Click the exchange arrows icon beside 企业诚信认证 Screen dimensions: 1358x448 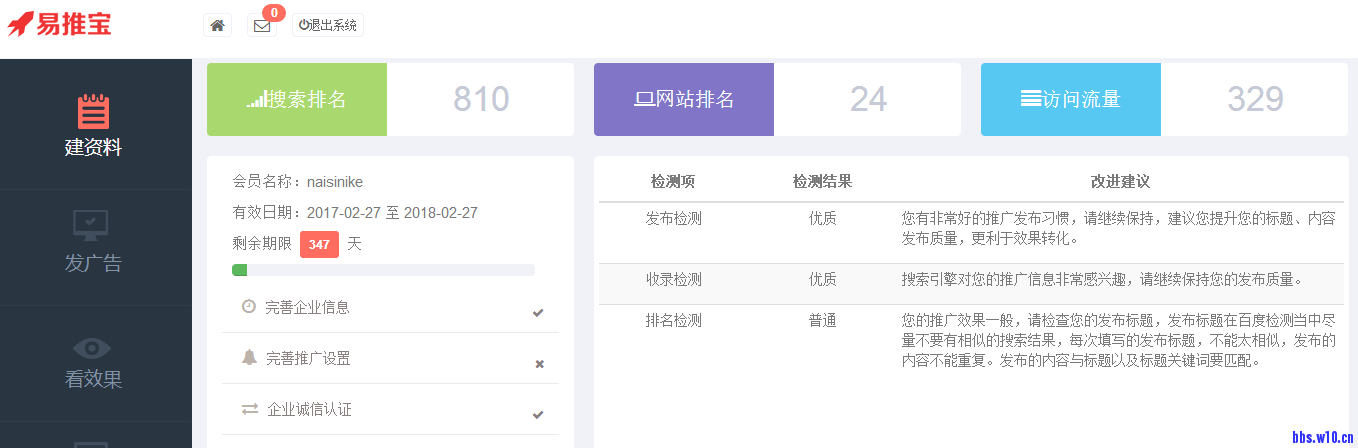(250, 409)
